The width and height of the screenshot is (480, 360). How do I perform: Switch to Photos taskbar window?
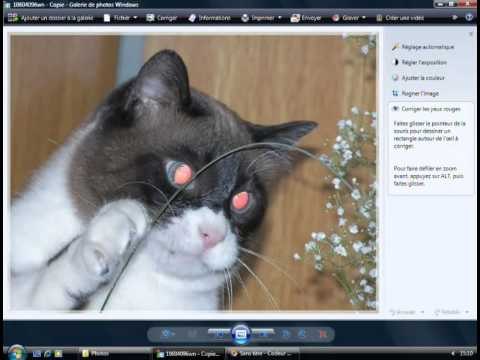pyautogui.click(x=114, y=353)
